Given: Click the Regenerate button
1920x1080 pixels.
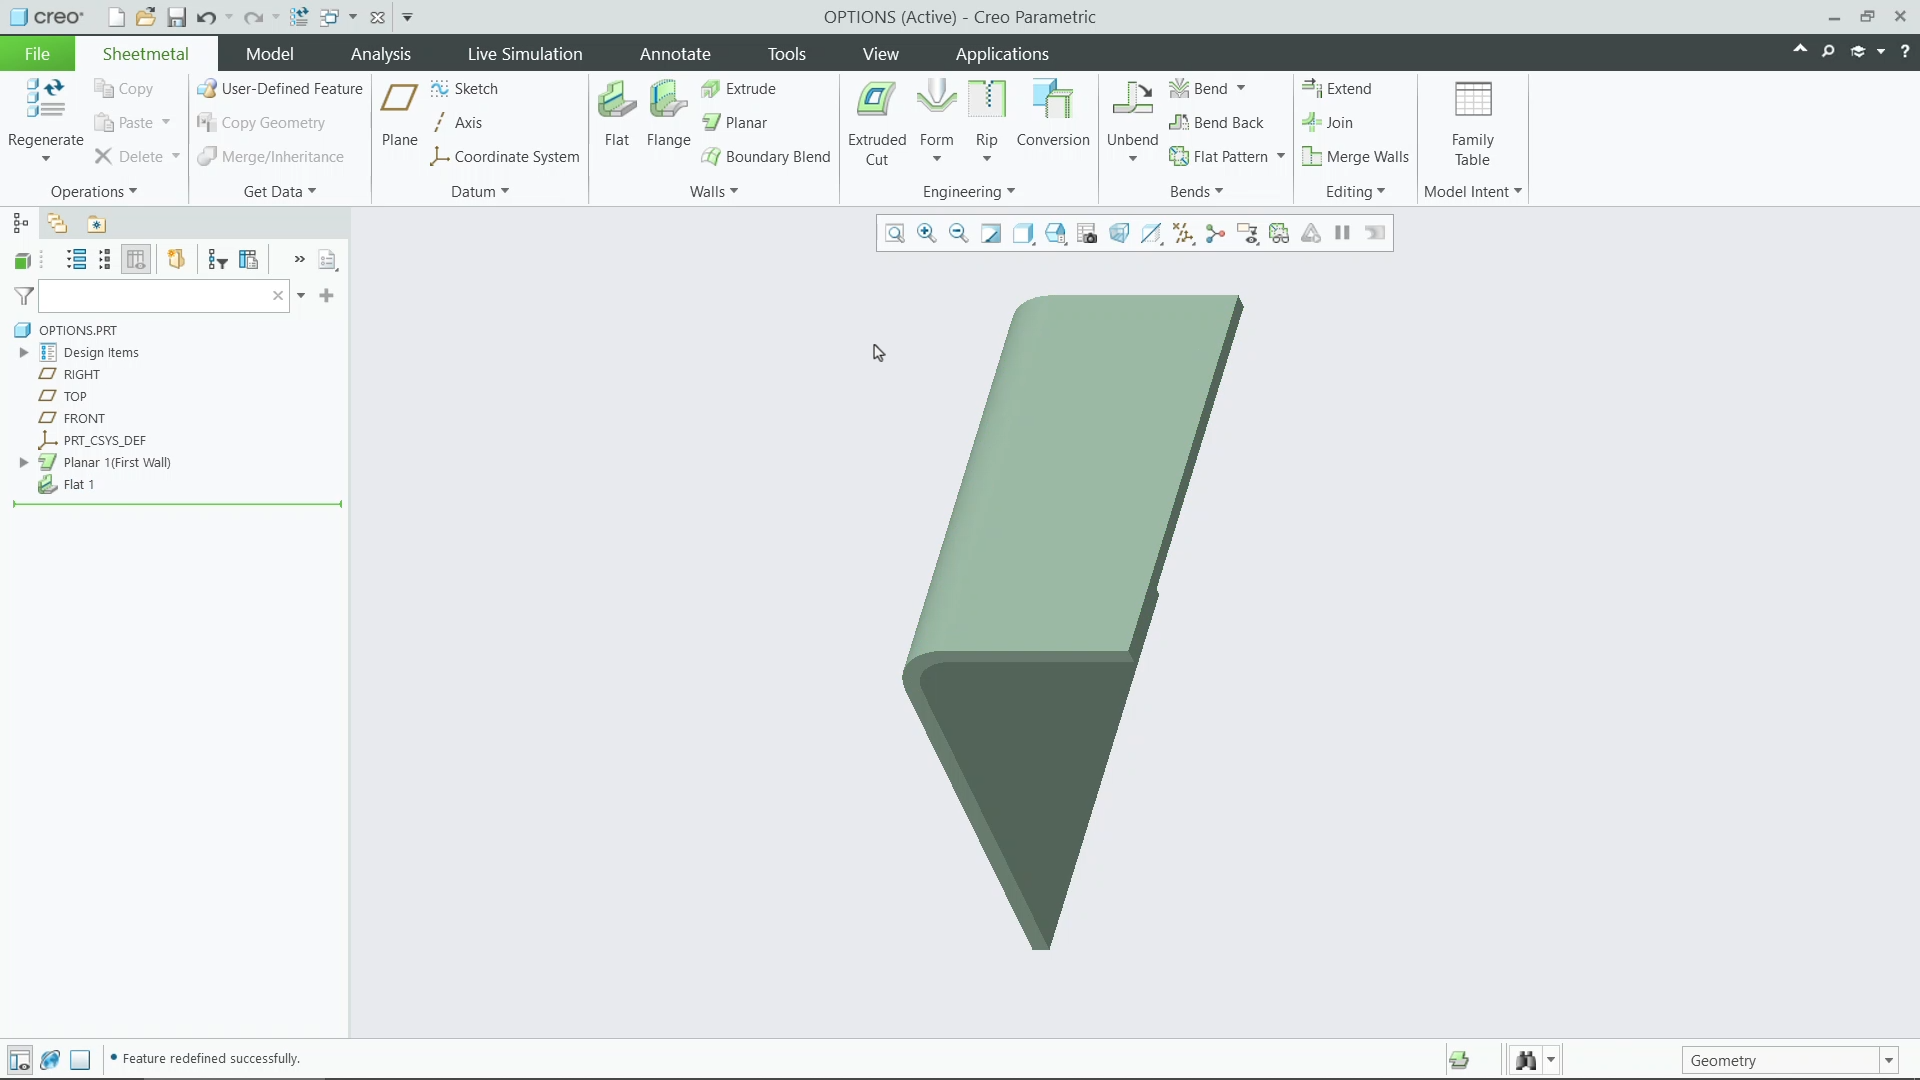Looking at the screenshot, I should tap(44, 110).
